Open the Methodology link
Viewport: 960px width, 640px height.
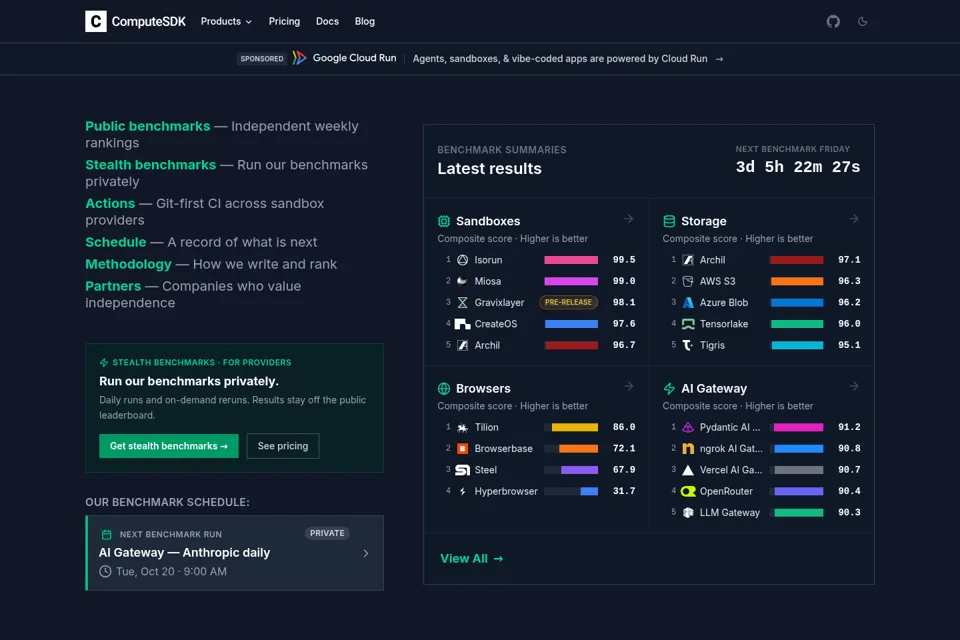(x=129, y=264)
